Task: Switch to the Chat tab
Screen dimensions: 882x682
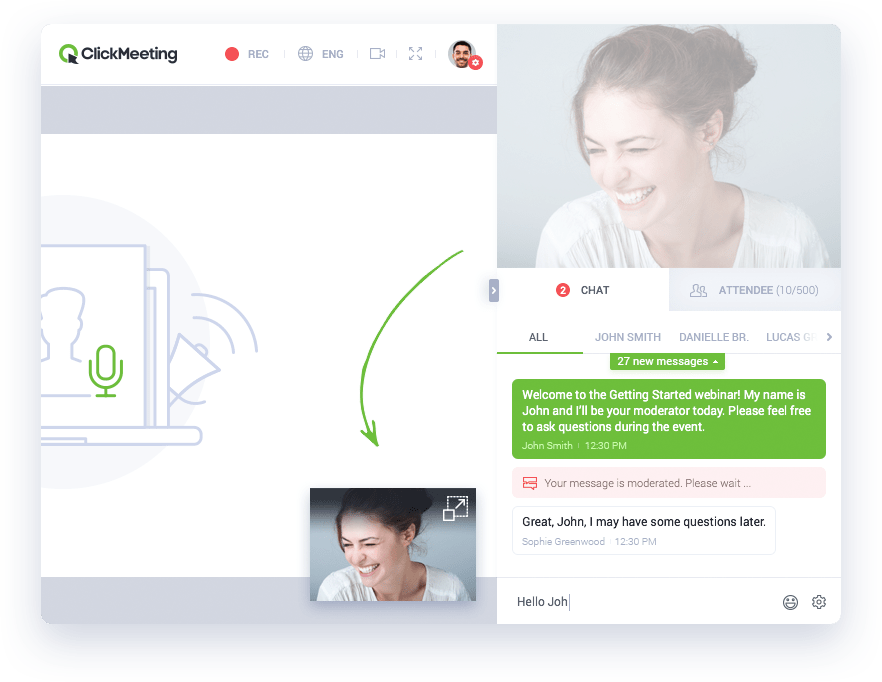Action: pyautogui.click(x=583, y=290)
